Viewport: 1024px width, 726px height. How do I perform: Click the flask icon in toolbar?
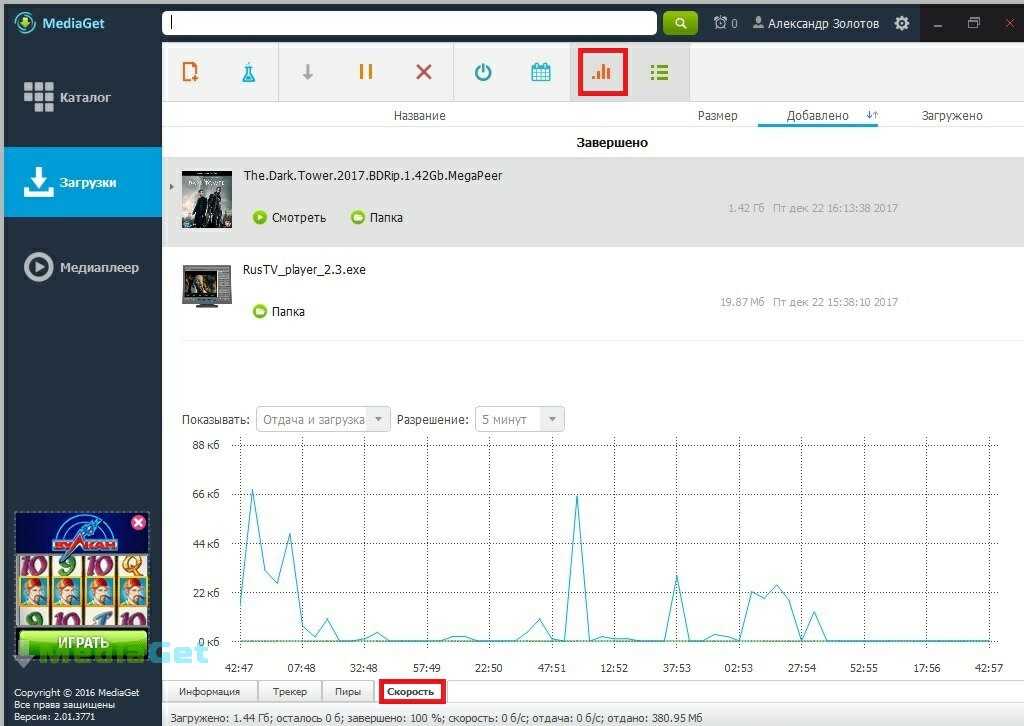tap(248, 72)
